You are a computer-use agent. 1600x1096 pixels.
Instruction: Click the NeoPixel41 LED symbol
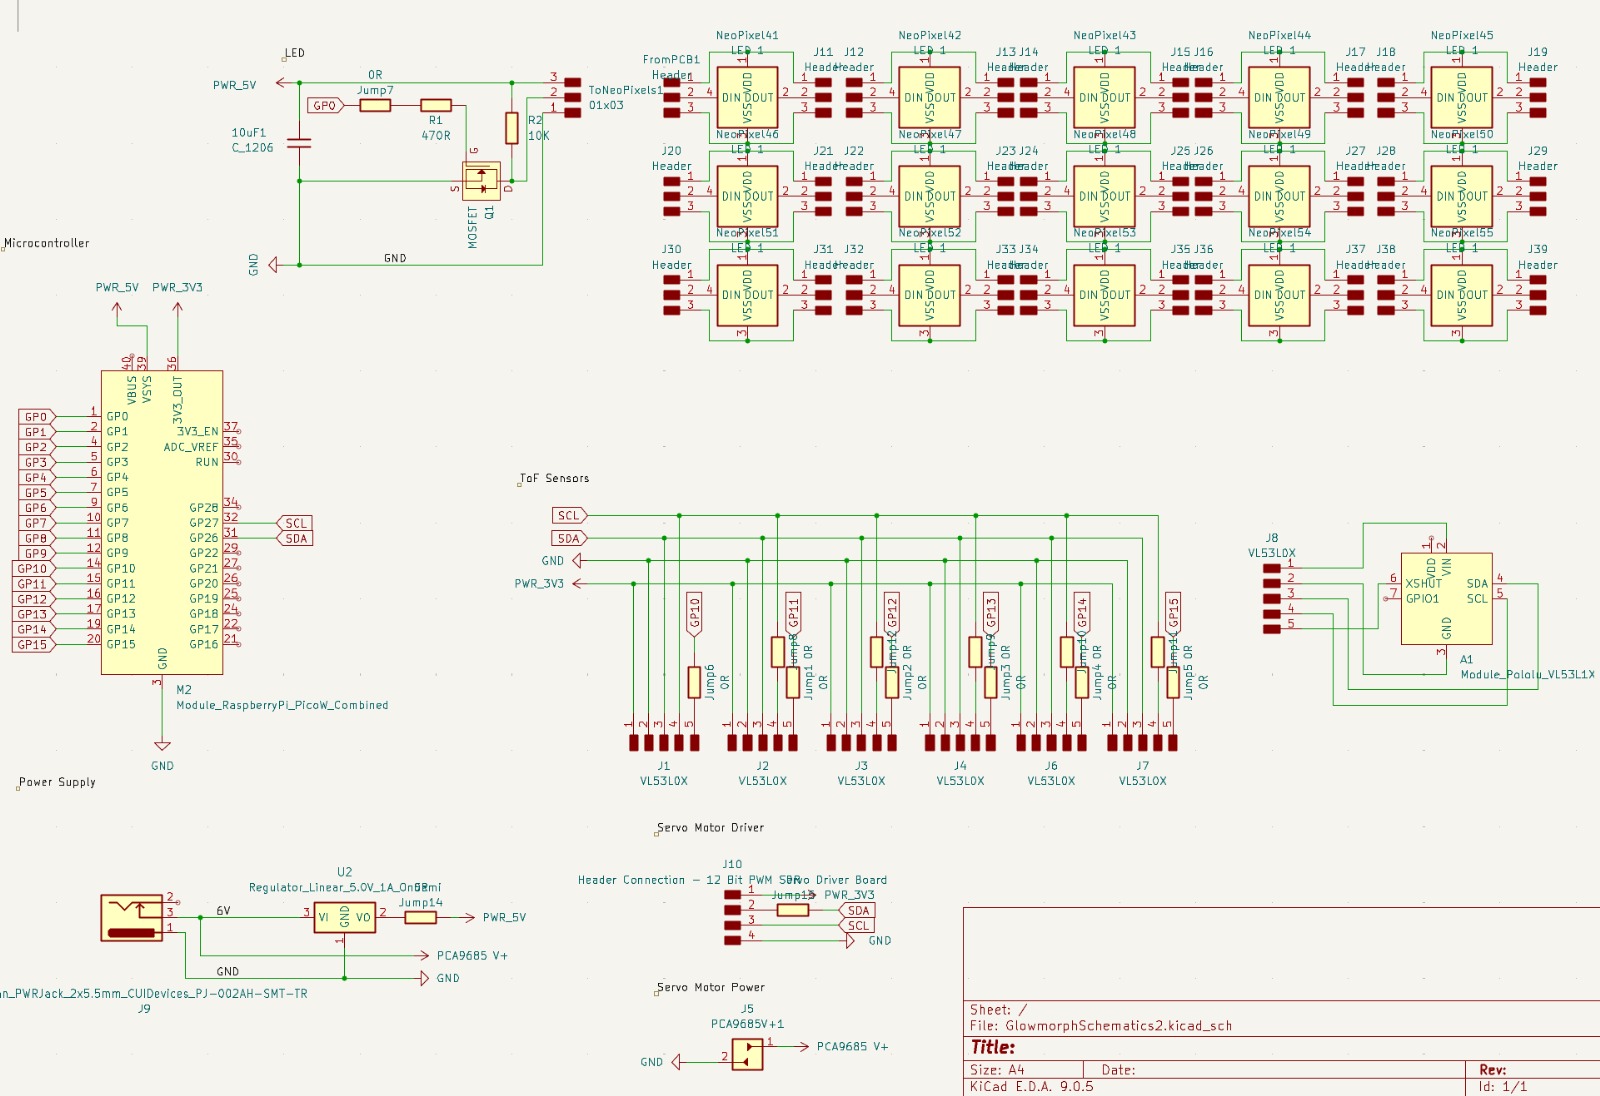point(747,97)
